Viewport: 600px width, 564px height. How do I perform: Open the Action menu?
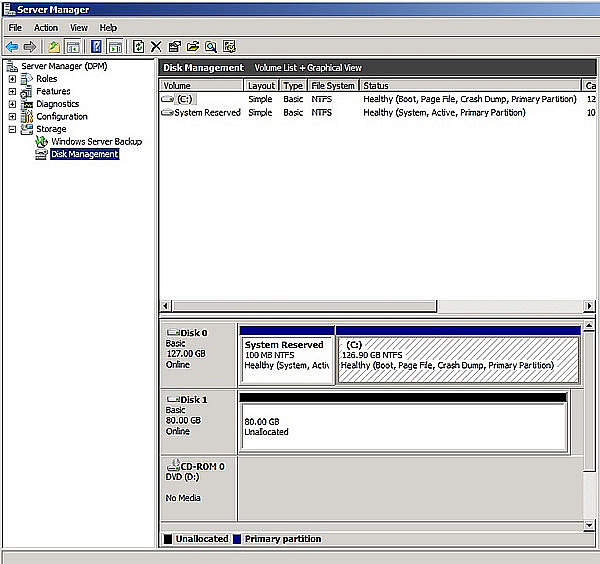click(x=46, y=28)
